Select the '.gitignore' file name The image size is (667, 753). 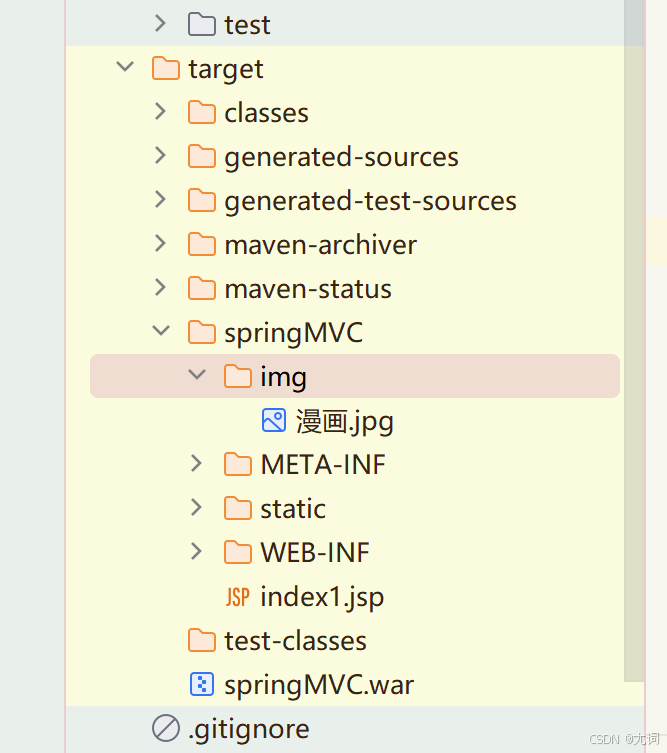tap(249, 730)
